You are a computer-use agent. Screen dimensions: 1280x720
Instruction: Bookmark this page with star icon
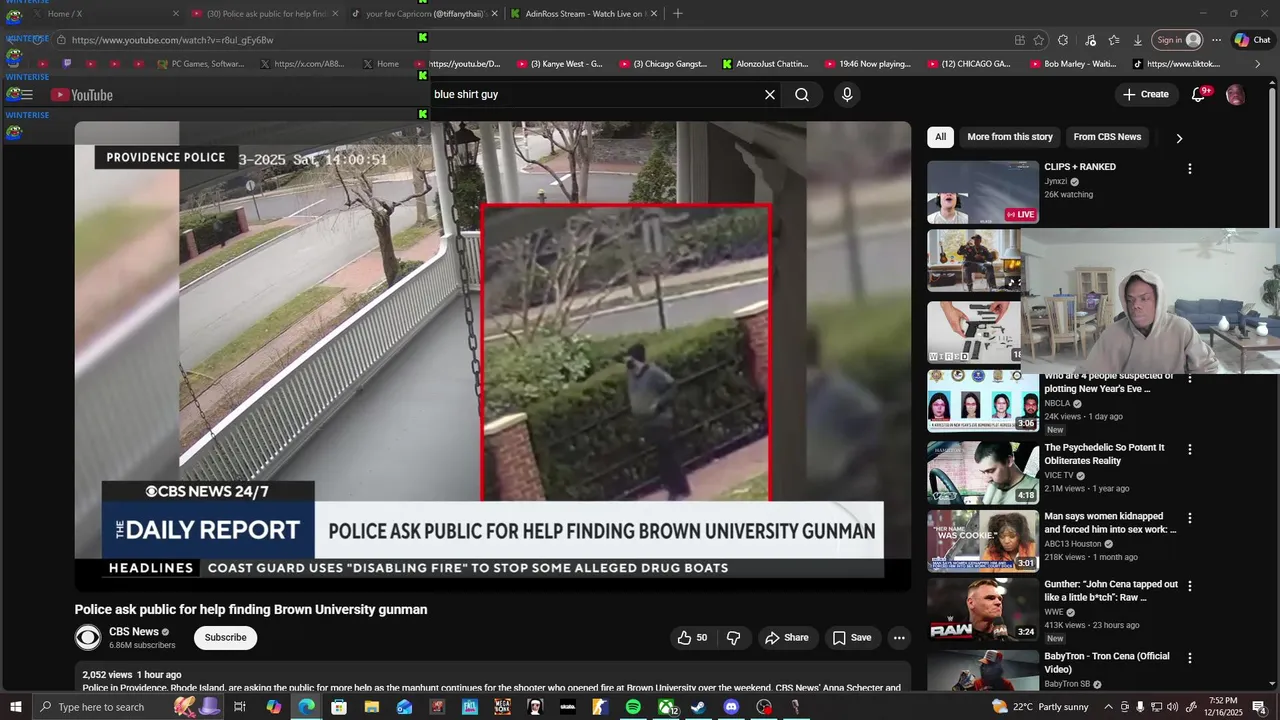1039,40
